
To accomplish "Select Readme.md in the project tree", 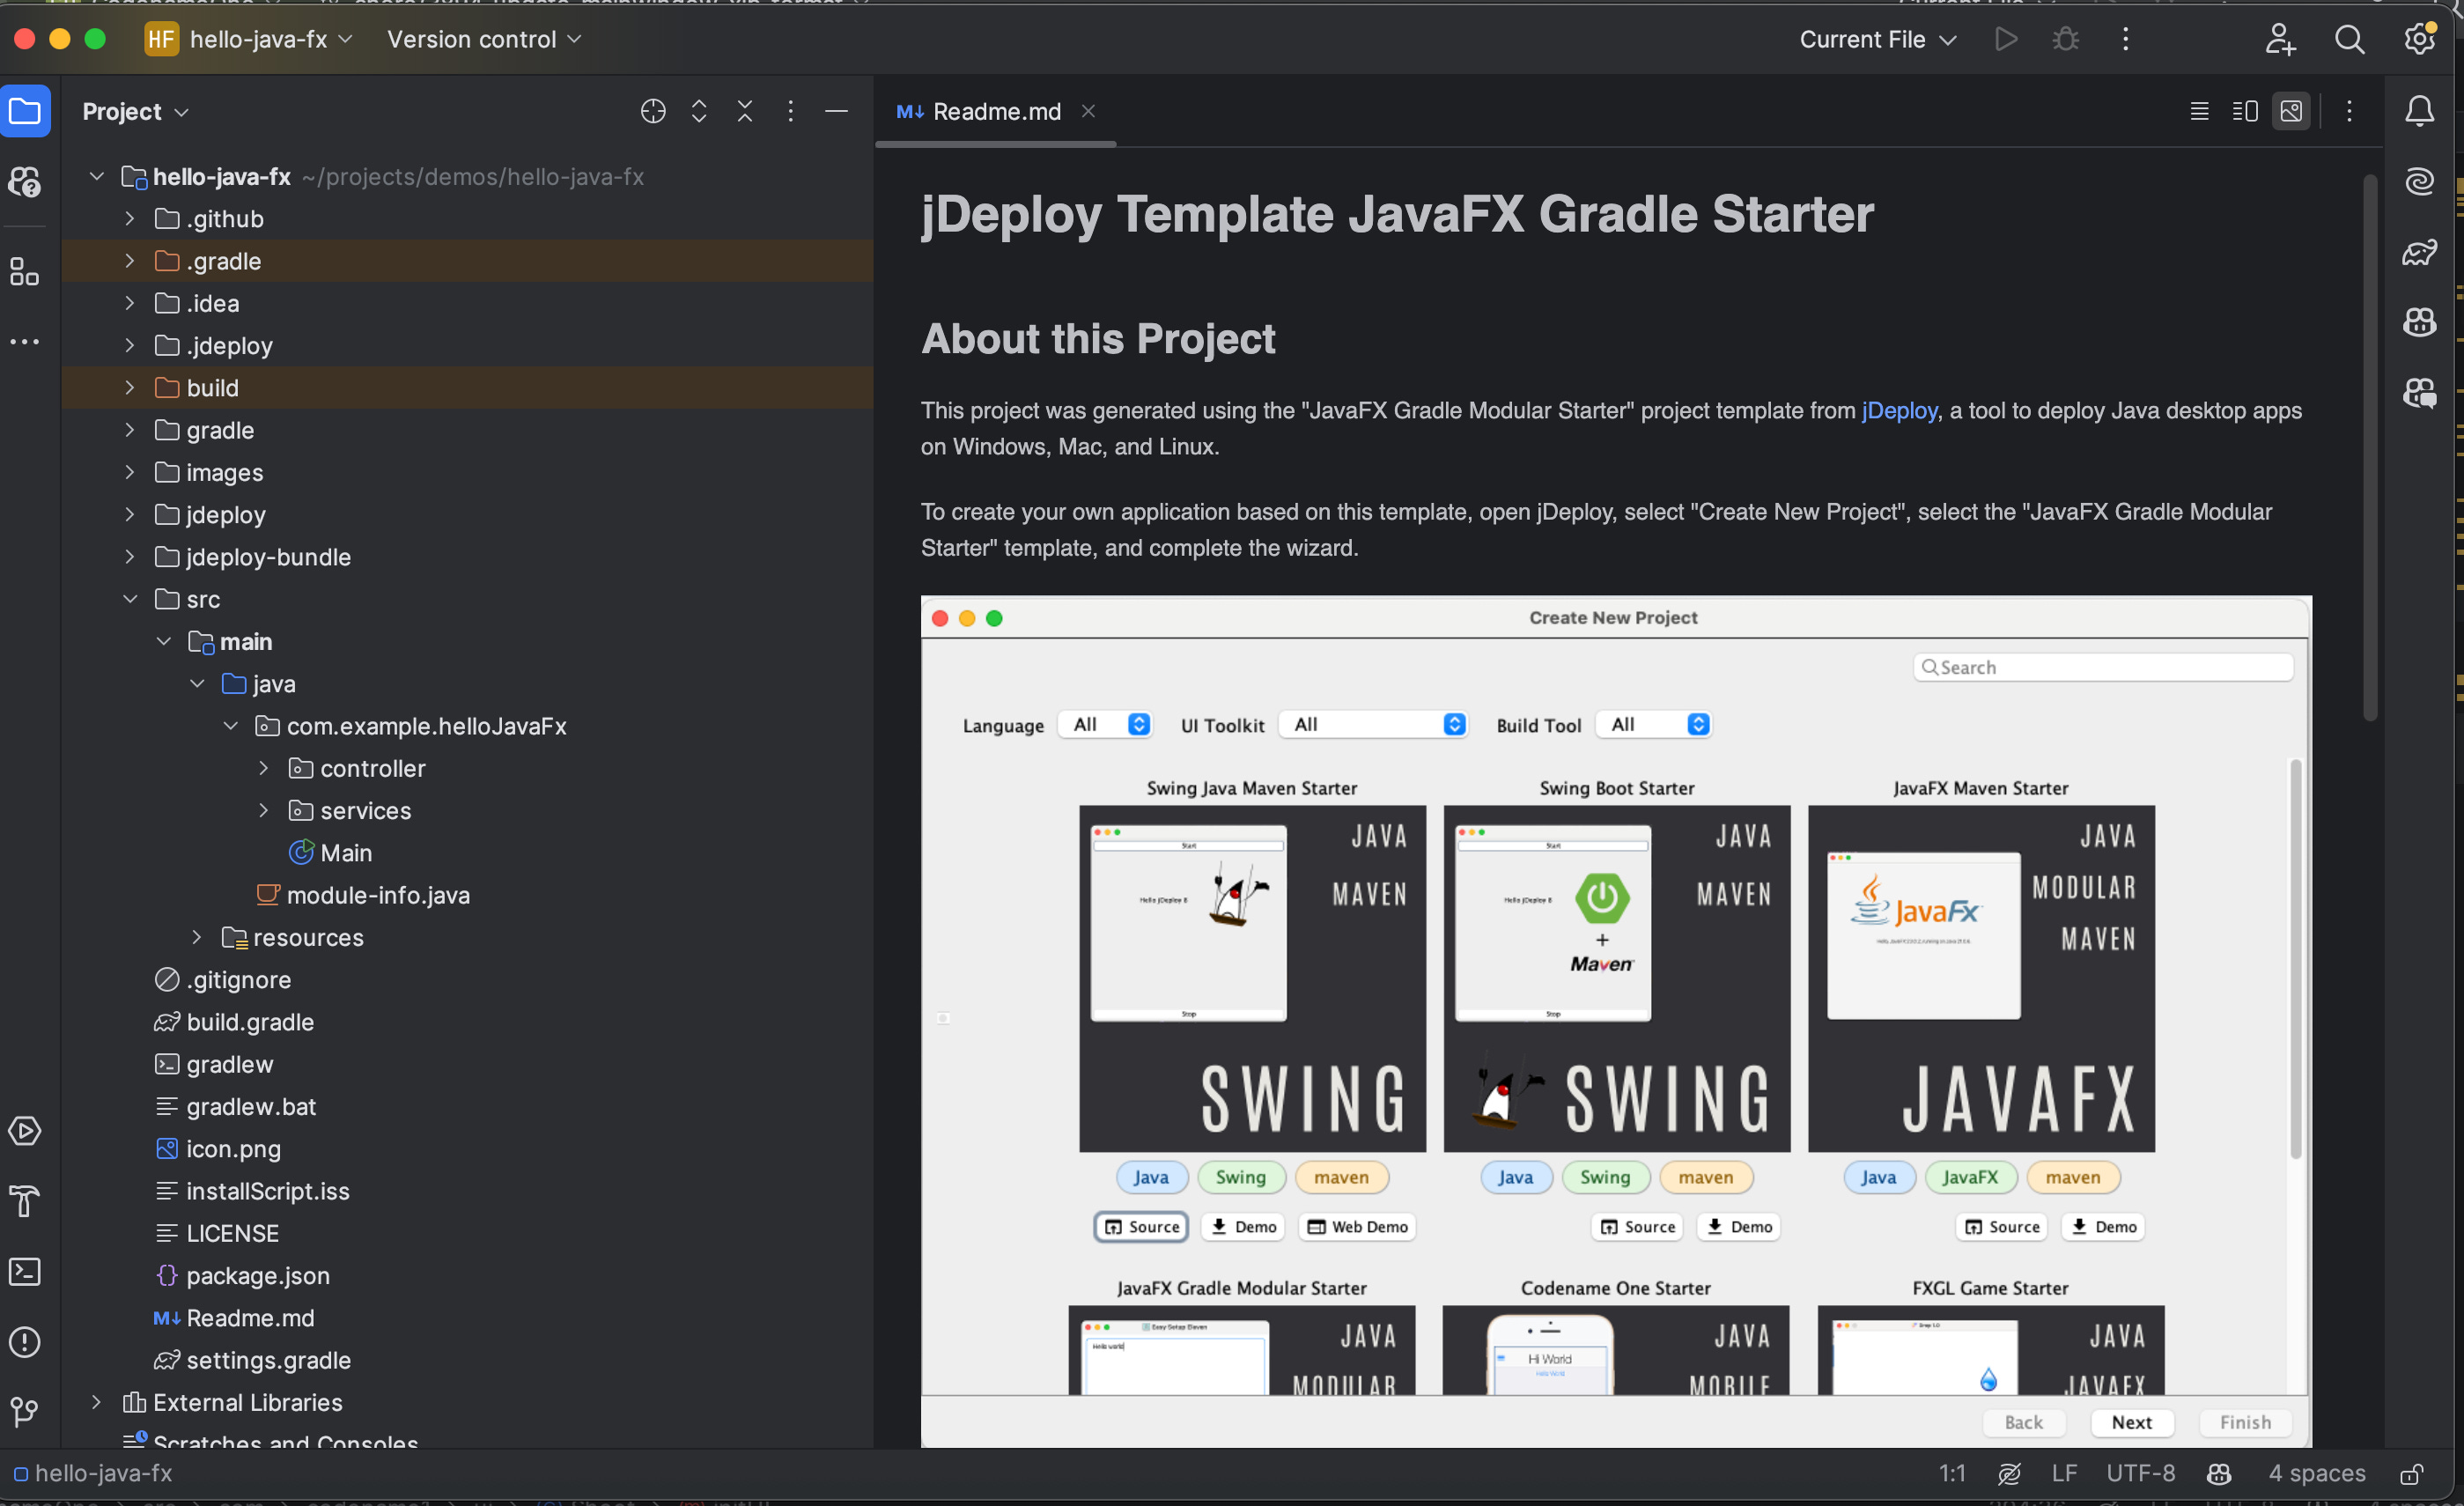I will (x=250, y=1318).
